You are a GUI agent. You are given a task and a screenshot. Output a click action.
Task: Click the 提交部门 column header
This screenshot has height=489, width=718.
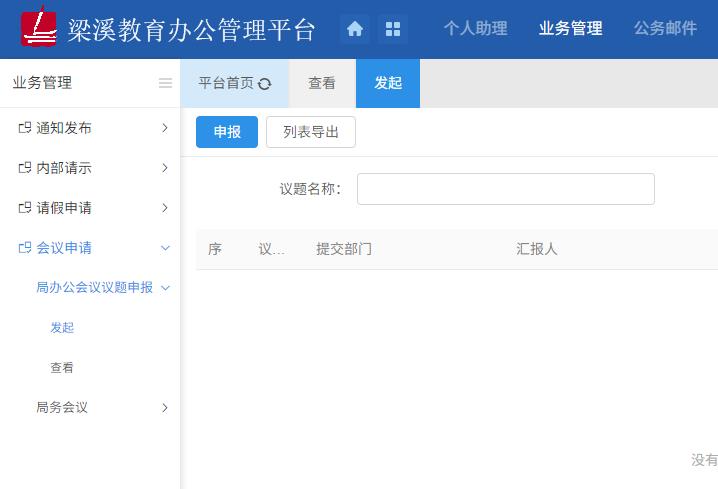pos(344,249)
